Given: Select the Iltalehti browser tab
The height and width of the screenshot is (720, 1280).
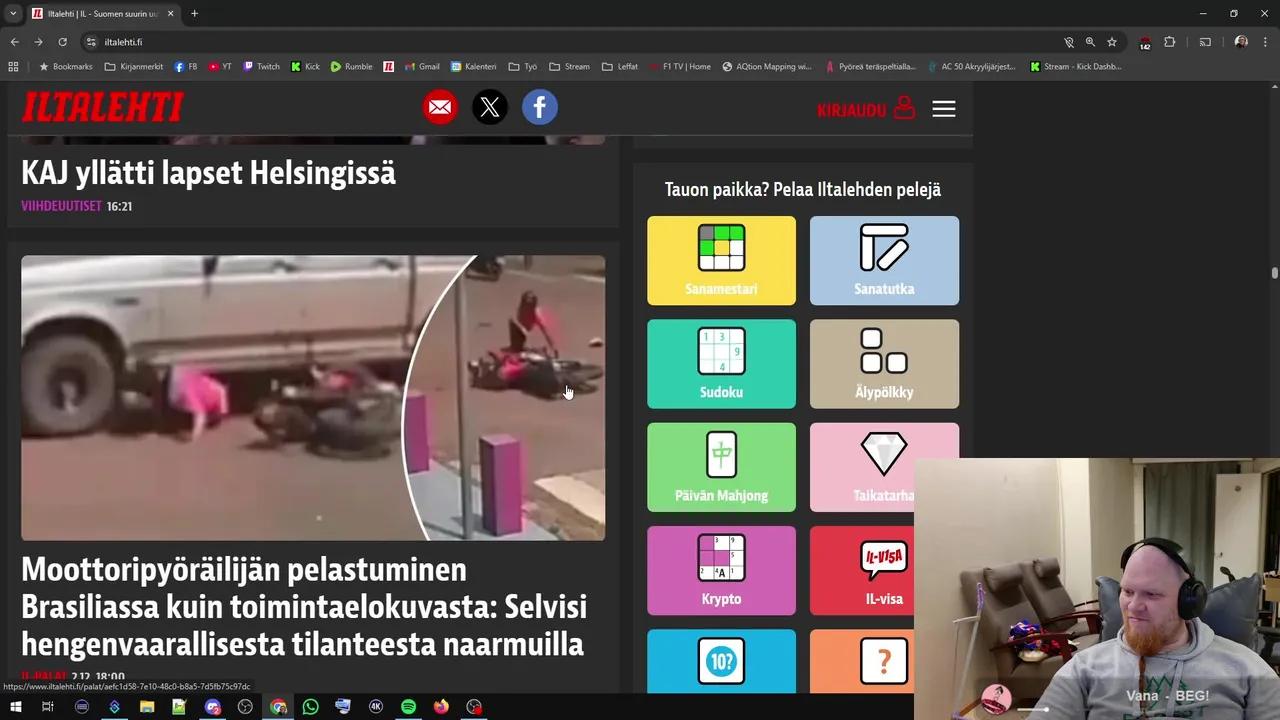Looking at the screenshot, I should pyautogui.click(x=103, y=14).
